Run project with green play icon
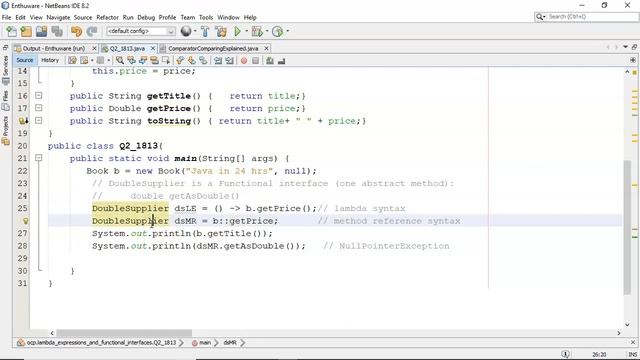The image size is (640, 360). pyautogui.click(x=237, y=31)
